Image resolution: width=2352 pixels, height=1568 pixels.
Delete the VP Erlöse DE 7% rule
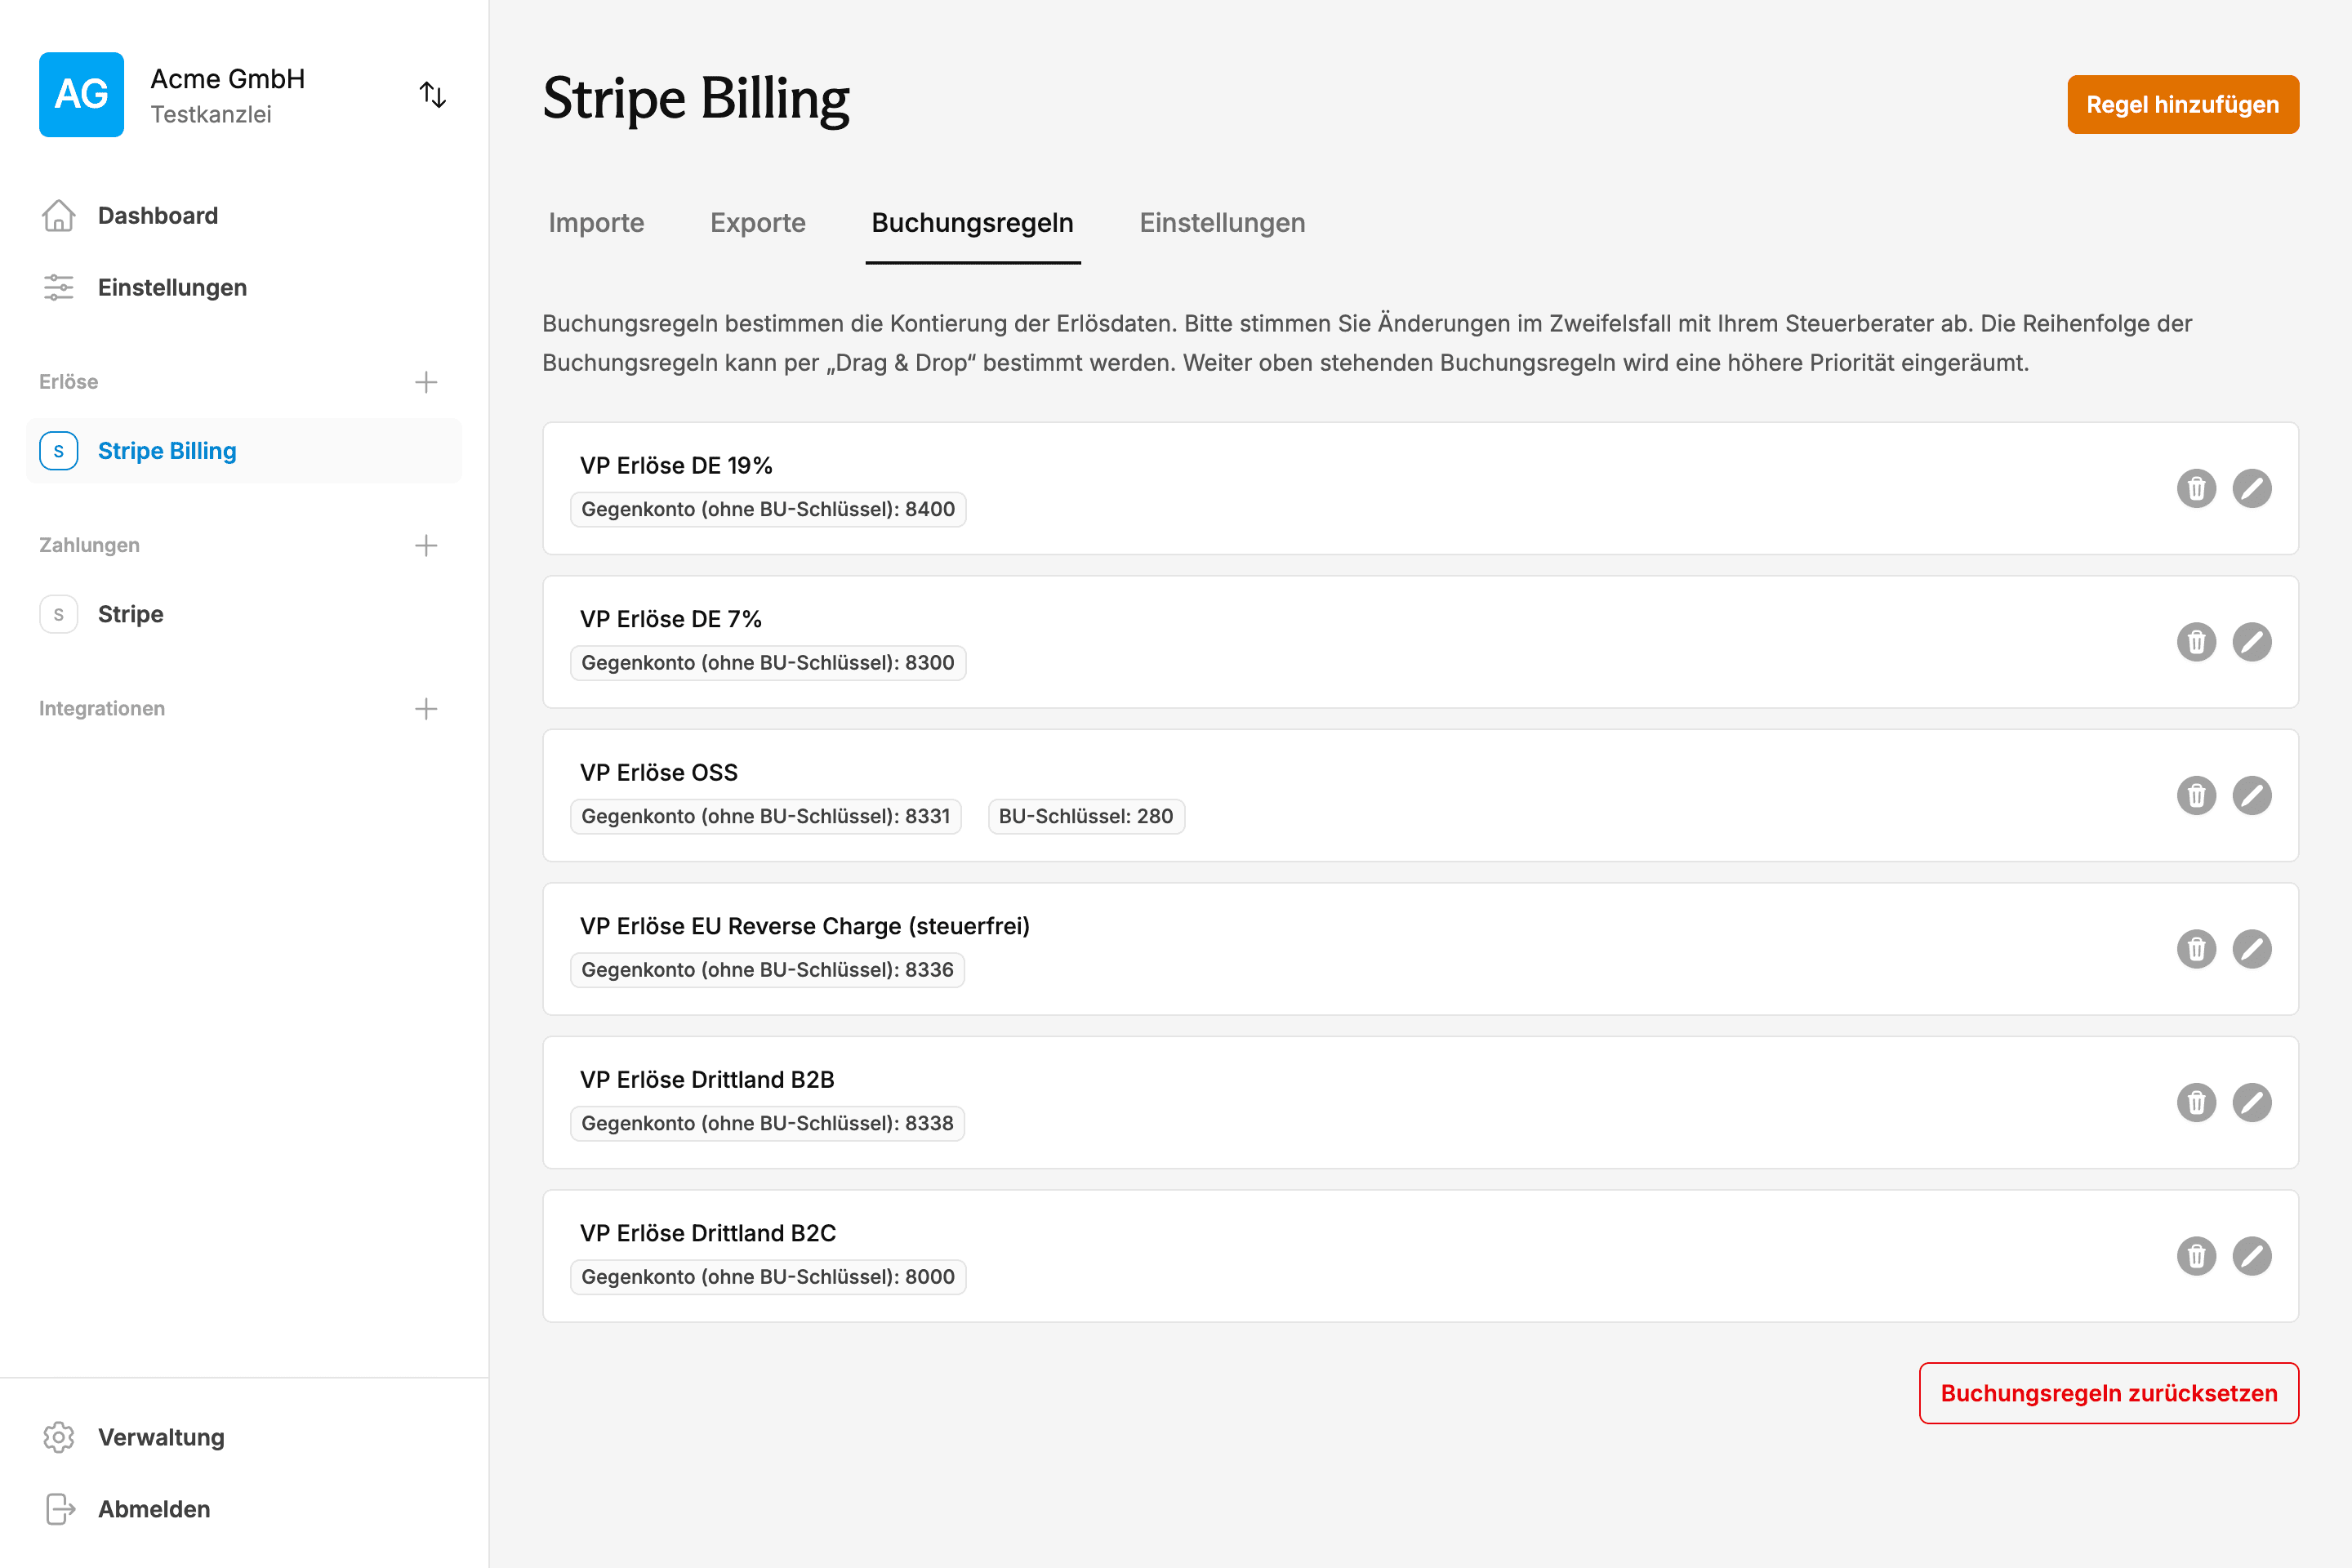click(2196, 642)
